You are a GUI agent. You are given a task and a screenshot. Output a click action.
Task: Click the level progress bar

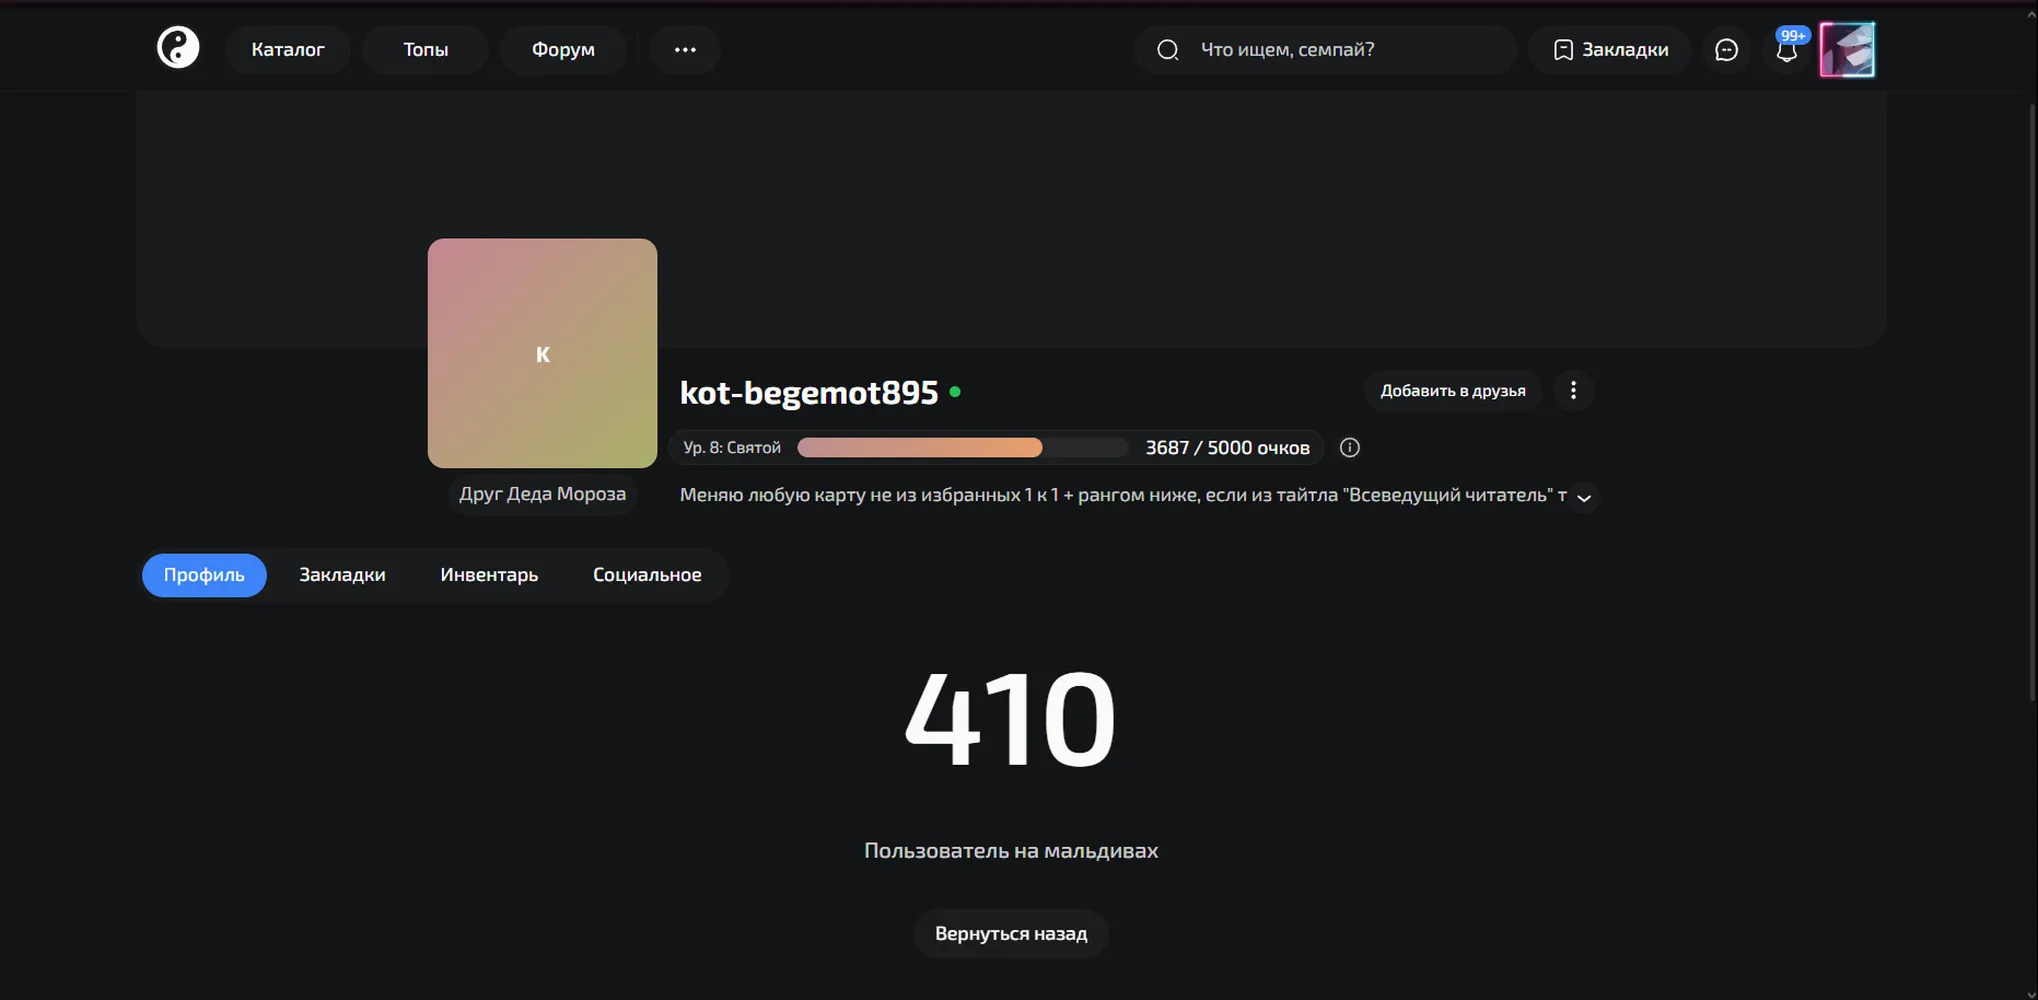pos(963,448)
